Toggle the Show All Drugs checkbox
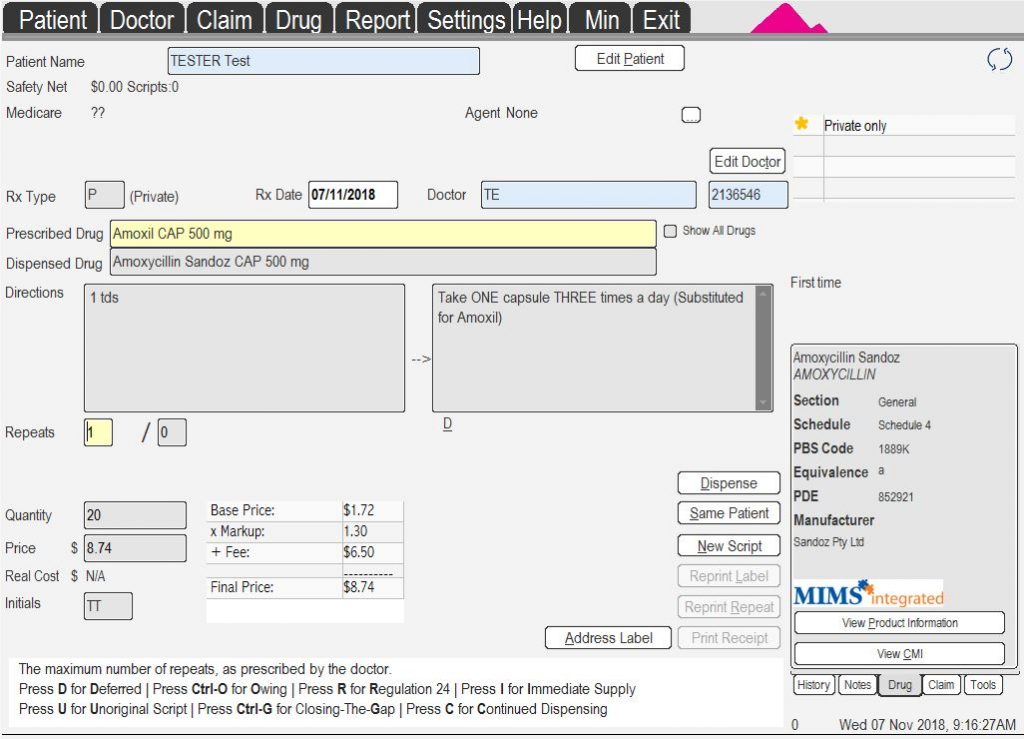Screen dimensions: 1024x739 (x=670, y=231)
